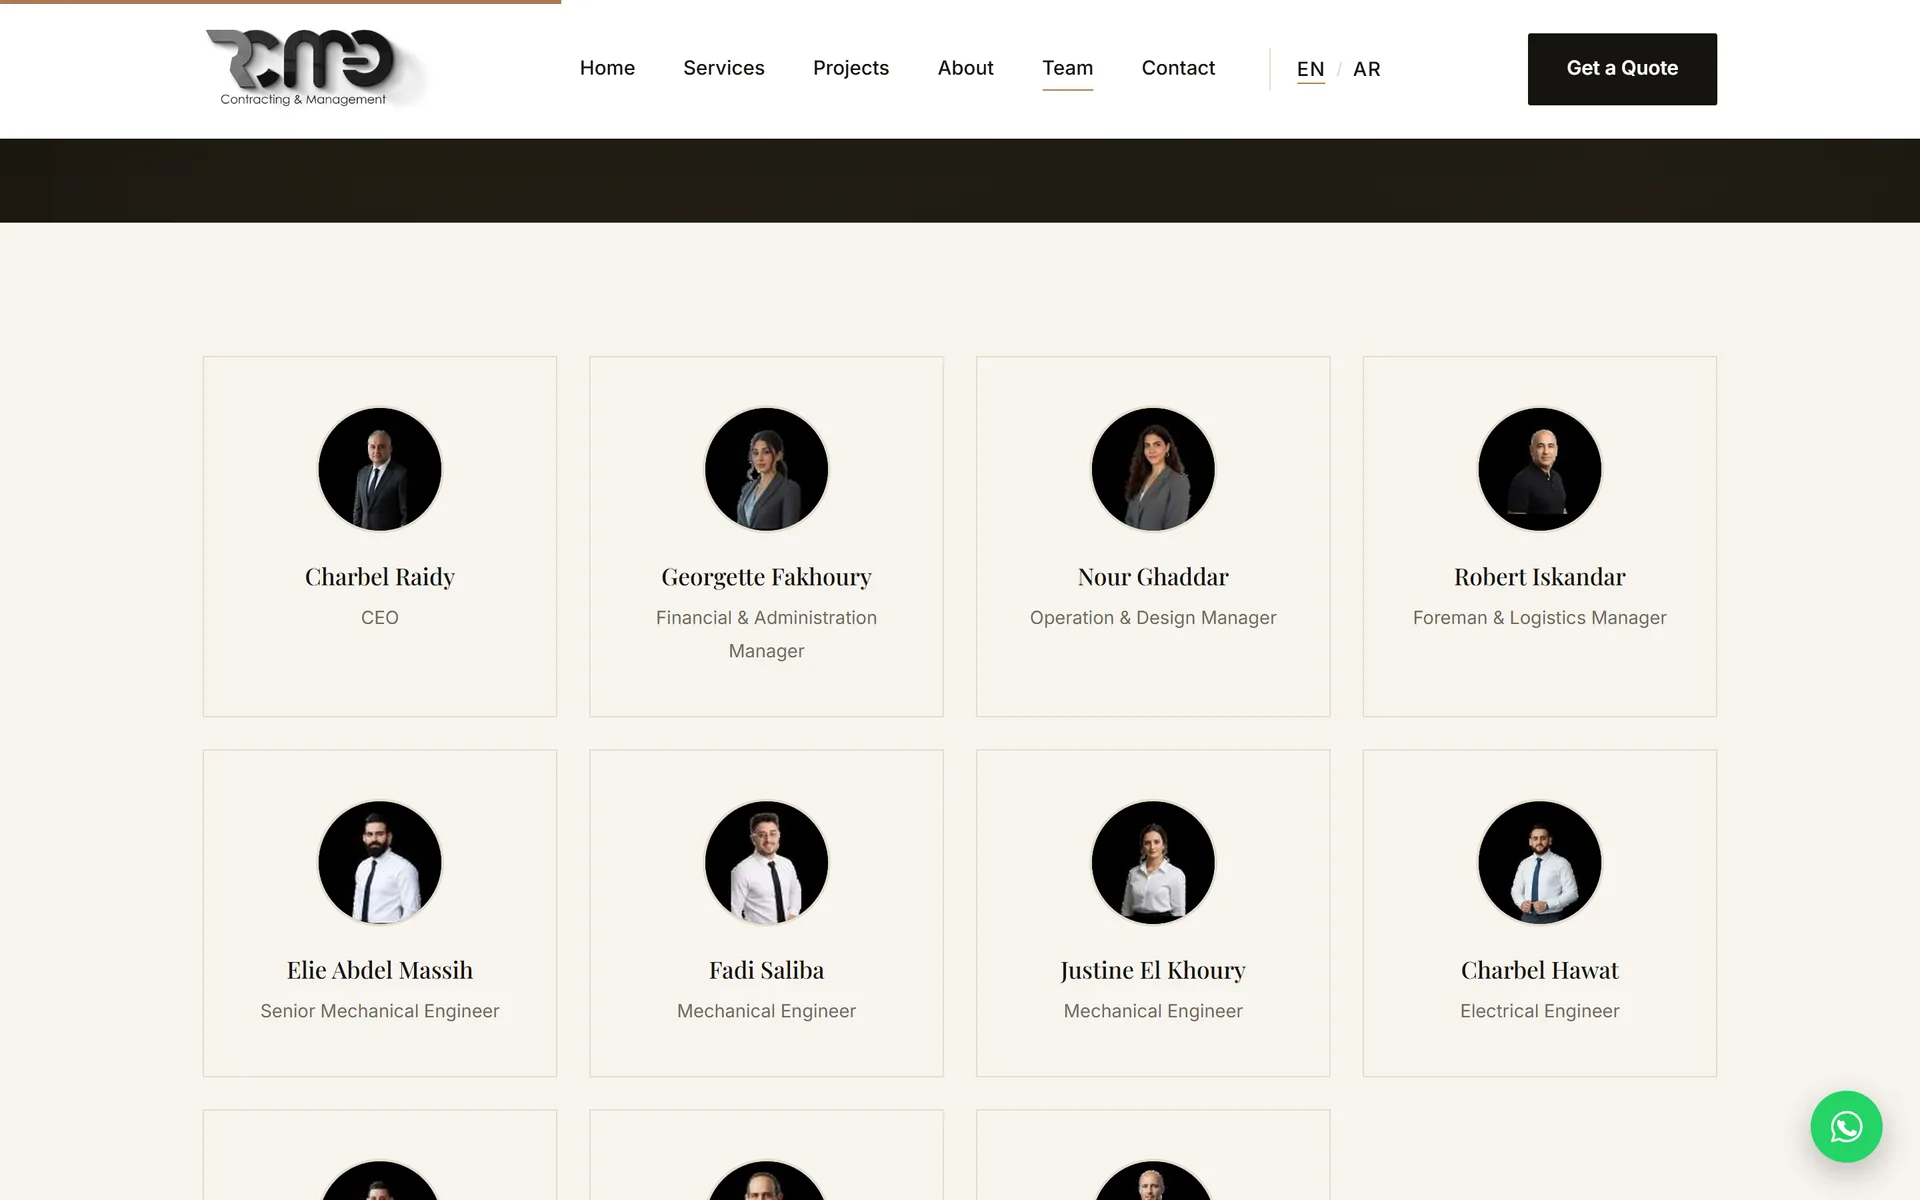This screenshot has height=1200, width=1920.
Task: Click the CEO job title
Action: [x=380, y=618]
